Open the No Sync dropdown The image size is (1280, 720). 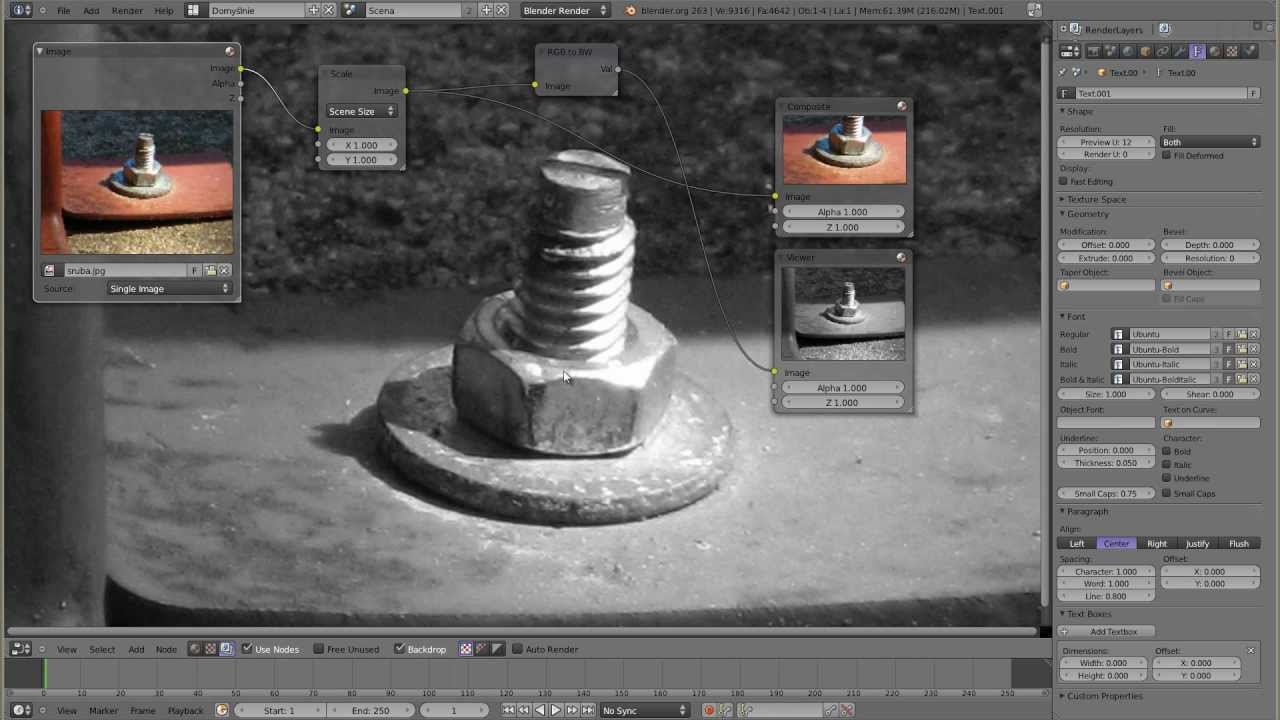645,710
